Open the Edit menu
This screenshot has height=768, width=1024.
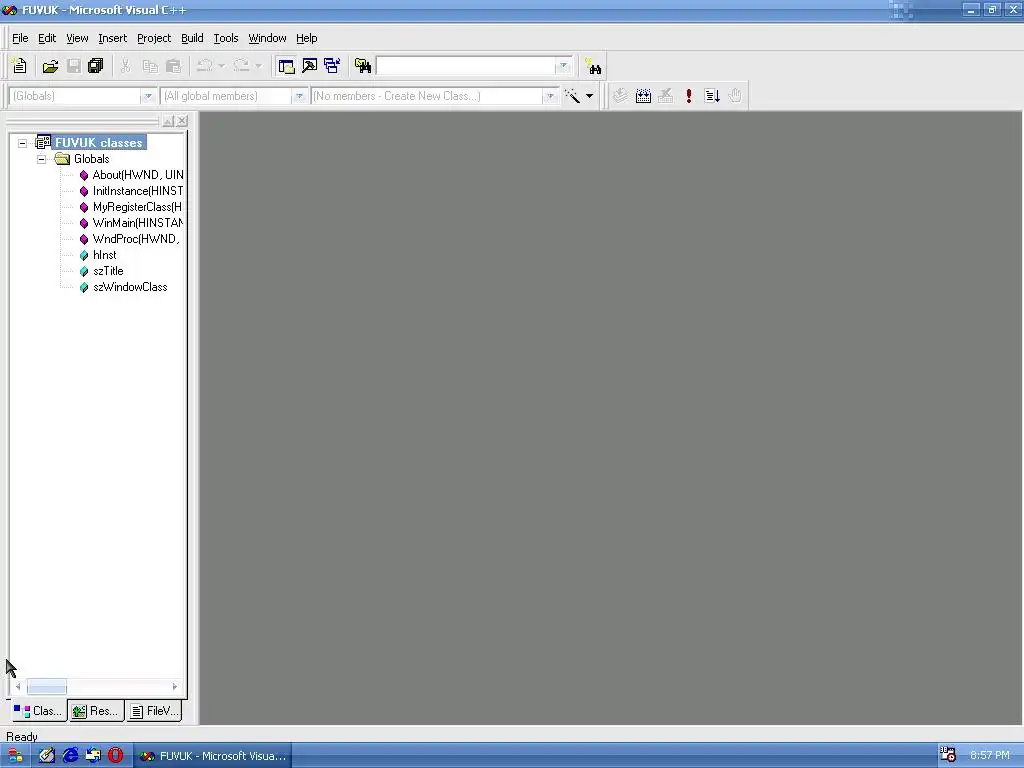tap(47, 39)
